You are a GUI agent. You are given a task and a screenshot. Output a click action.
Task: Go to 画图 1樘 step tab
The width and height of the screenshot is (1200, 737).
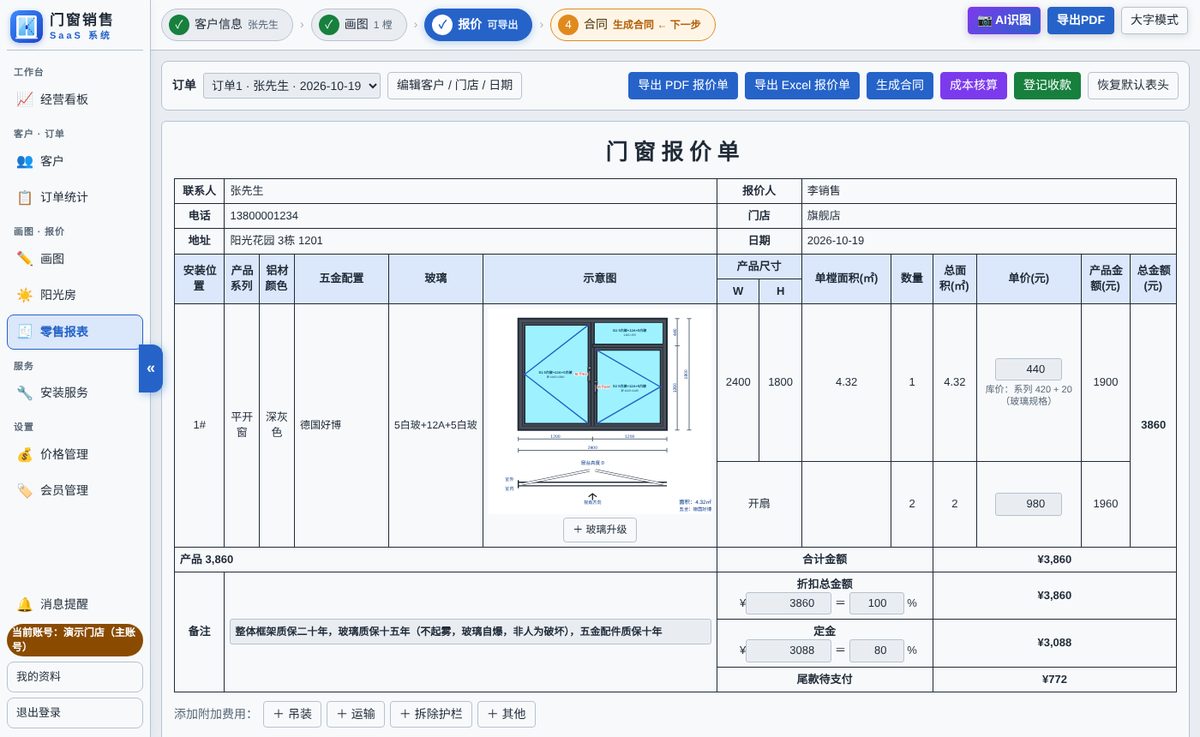[359, 24]
